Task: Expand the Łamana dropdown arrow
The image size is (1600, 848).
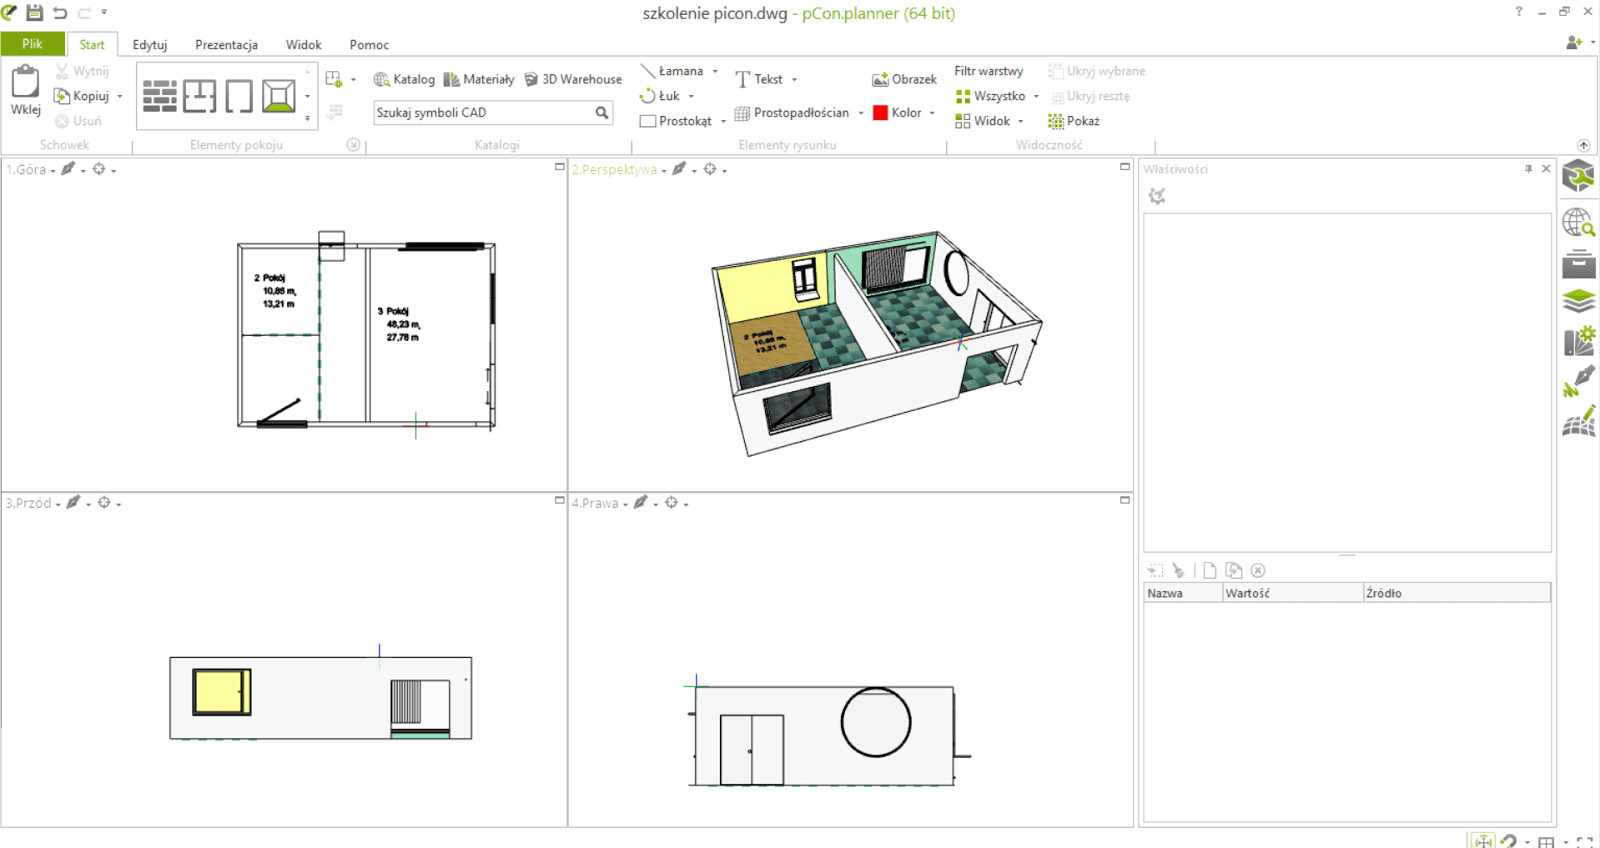Action: [715, 71]
